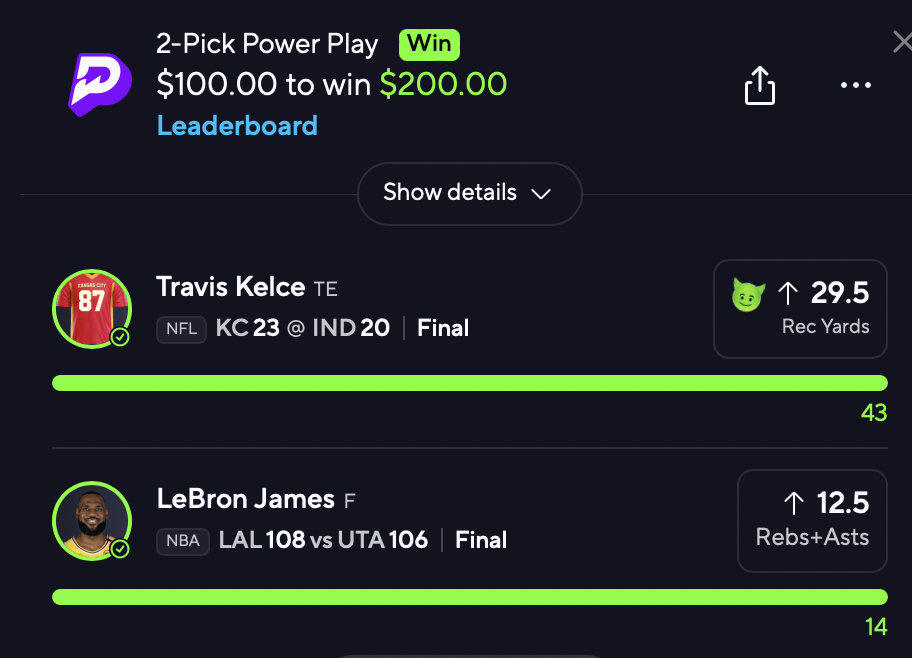This screenshot has height=658, width=912.
Task: Select the 12.5 Rebs+Asts stat box
Action: pos(812,521)
